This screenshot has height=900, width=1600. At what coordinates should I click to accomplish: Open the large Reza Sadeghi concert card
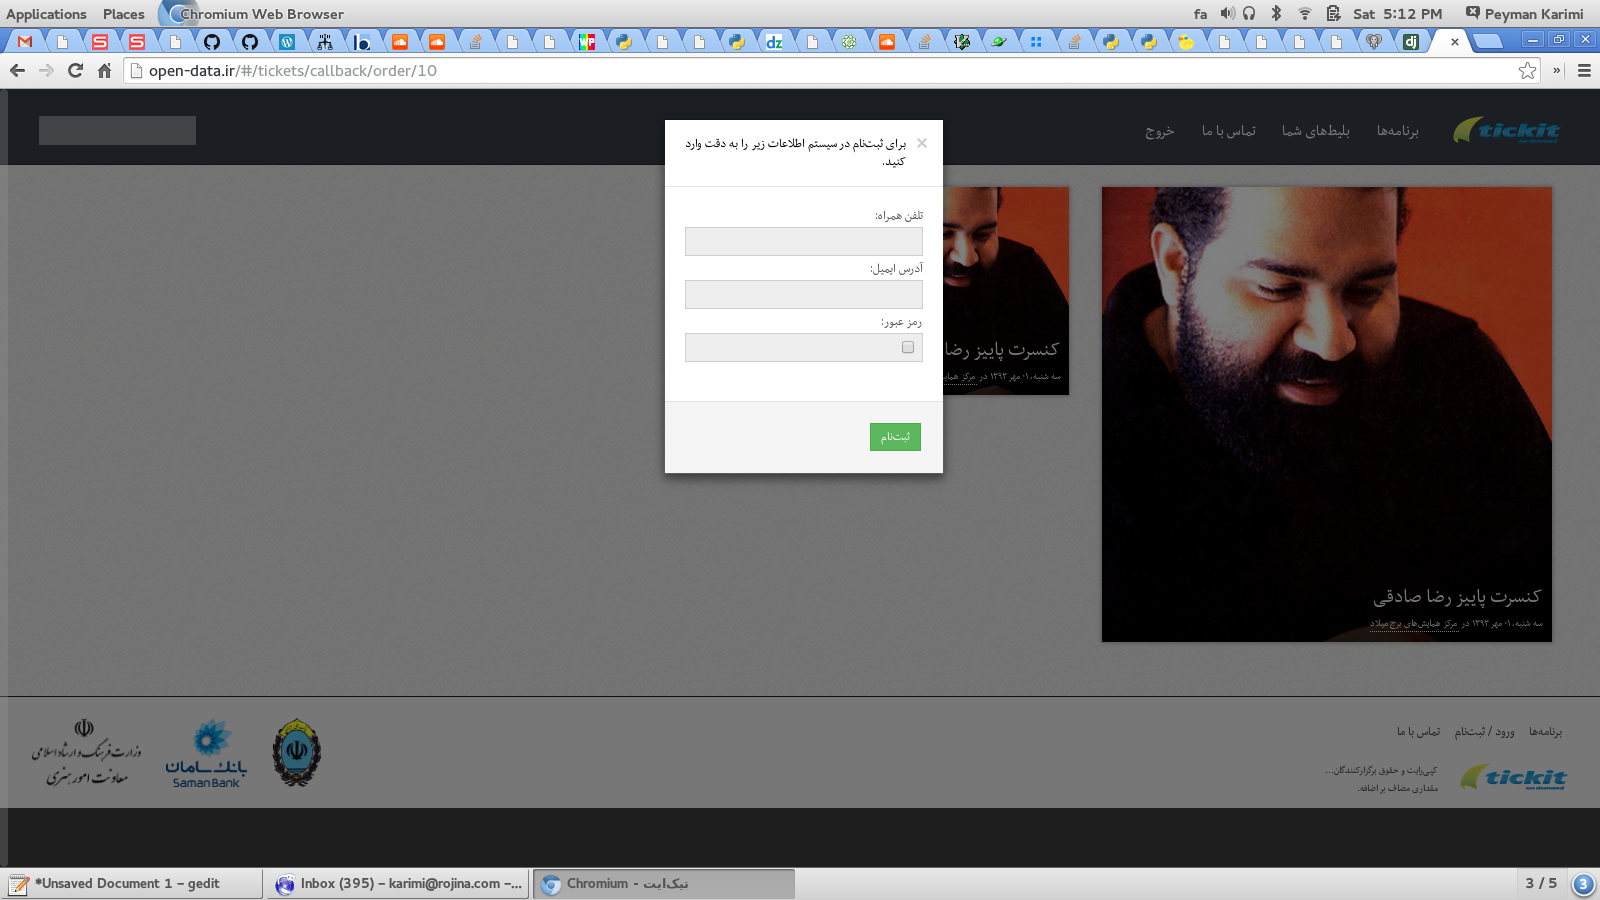[x=1327, y=414]
